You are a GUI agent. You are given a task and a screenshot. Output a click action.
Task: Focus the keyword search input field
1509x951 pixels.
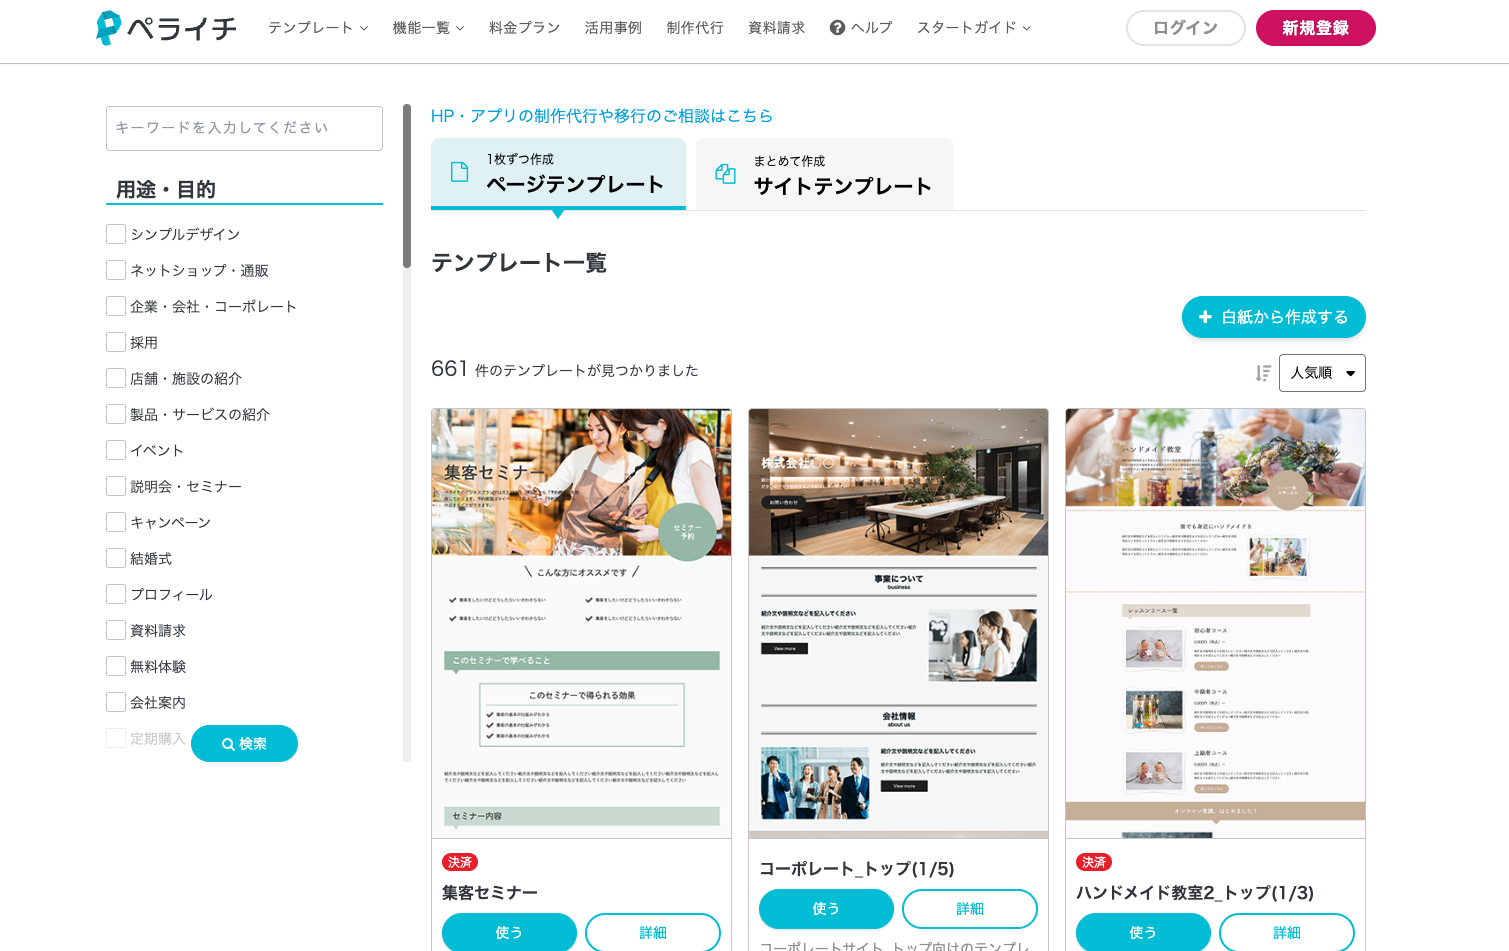click(x=244, y=128)
